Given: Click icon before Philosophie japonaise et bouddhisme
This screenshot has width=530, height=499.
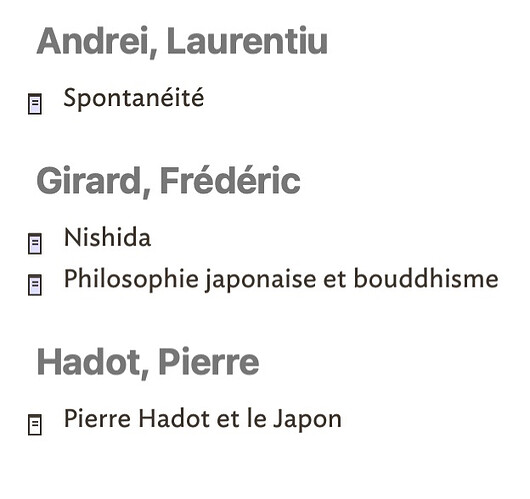Looking at the screenshot, I should pyautogui.click(x=35, y=285).
